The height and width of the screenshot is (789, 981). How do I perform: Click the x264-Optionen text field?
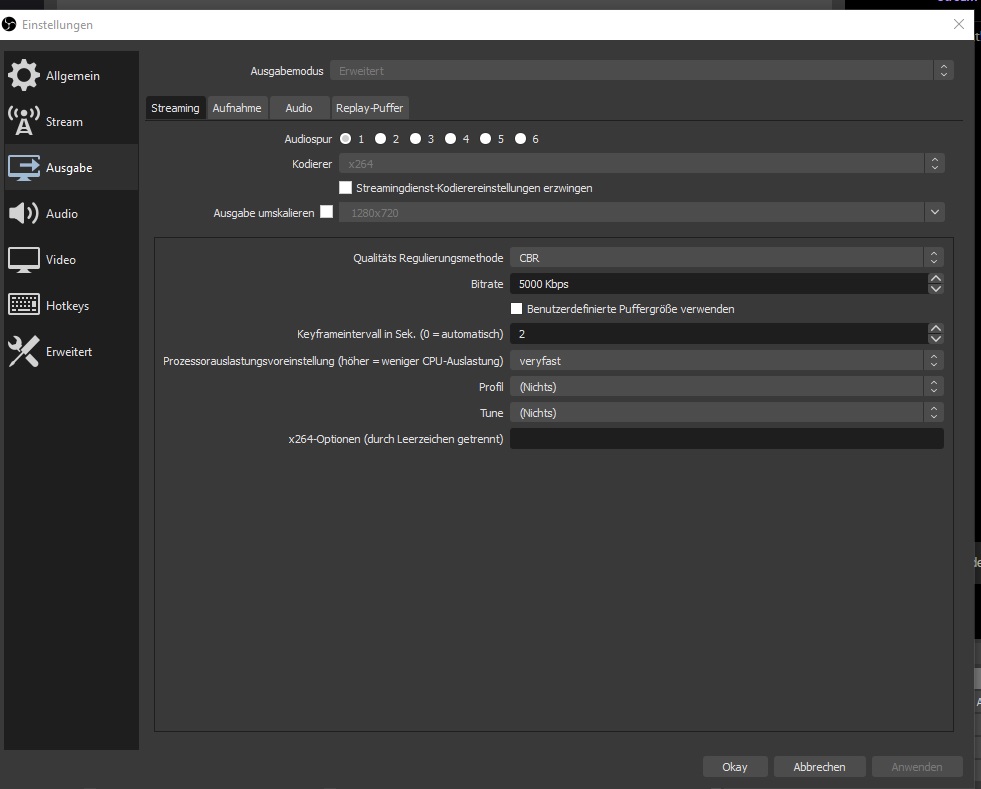[x=726, y=439]
